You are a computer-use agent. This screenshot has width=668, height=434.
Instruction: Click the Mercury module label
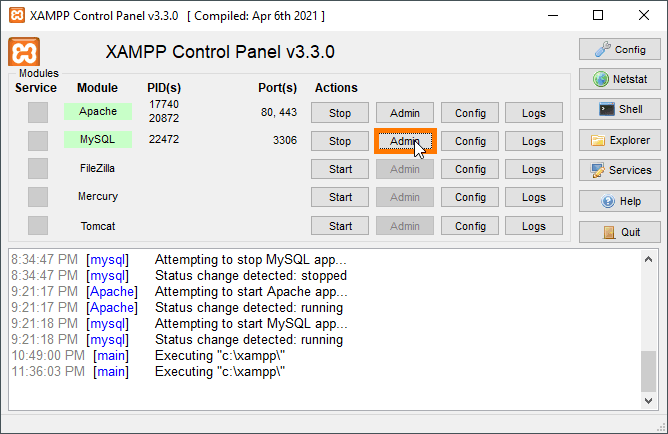tap(98, 196)
